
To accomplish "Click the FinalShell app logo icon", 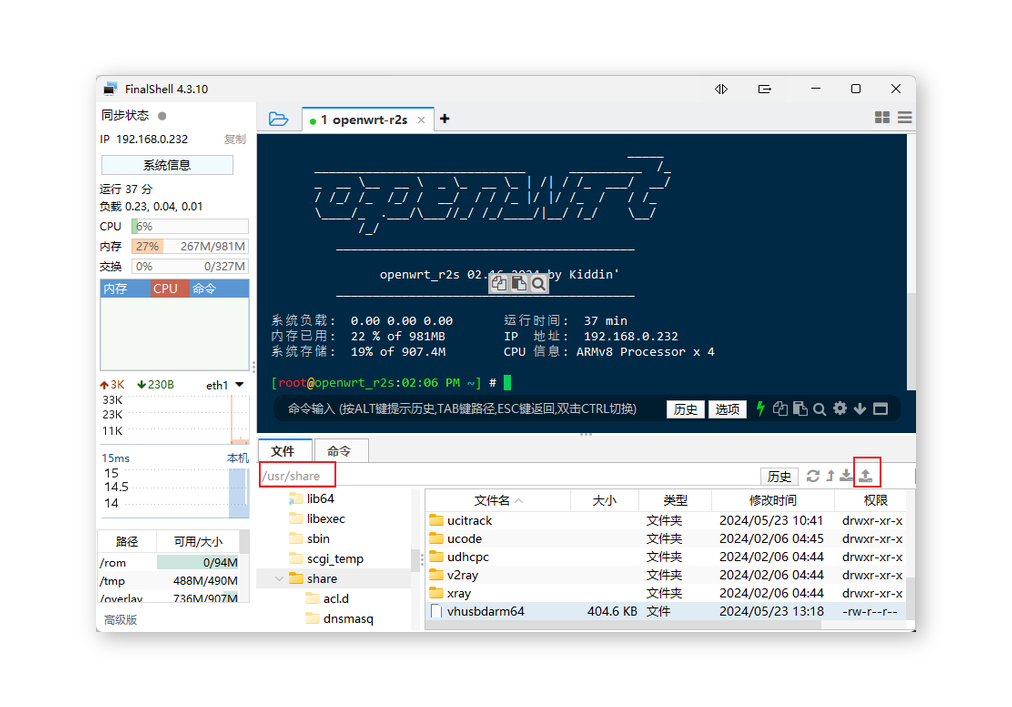I will pos(110,88).
